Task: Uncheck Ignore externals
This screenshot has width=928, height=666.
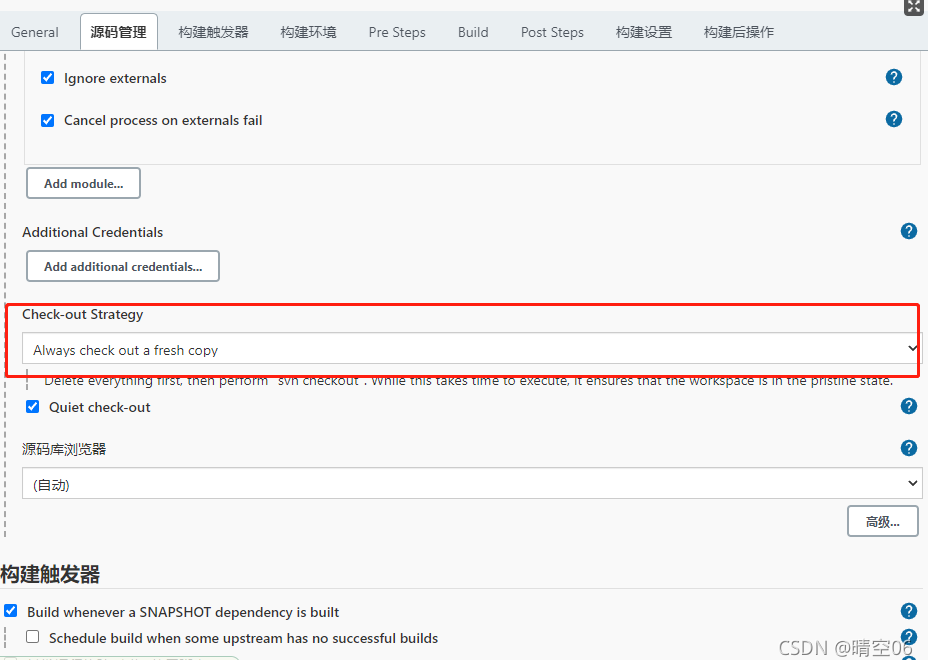Action: [x=47, y=78]
